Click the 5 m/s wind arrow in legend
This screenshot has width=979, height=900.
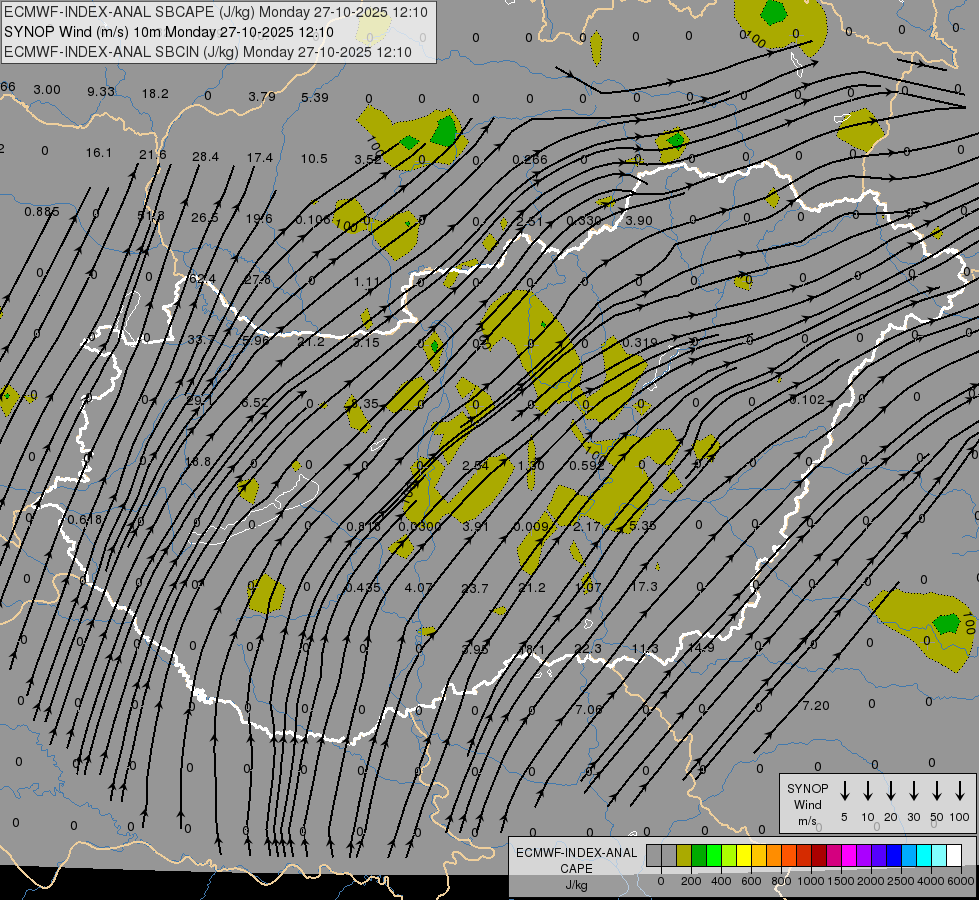pyautogui.click(x=844, y=791)
